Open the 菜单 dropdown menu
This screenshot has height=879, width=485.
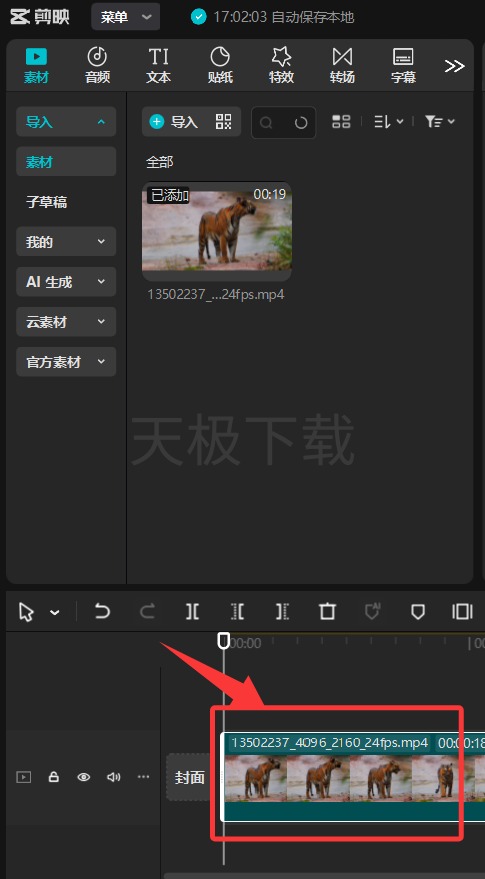coord(126,17)
